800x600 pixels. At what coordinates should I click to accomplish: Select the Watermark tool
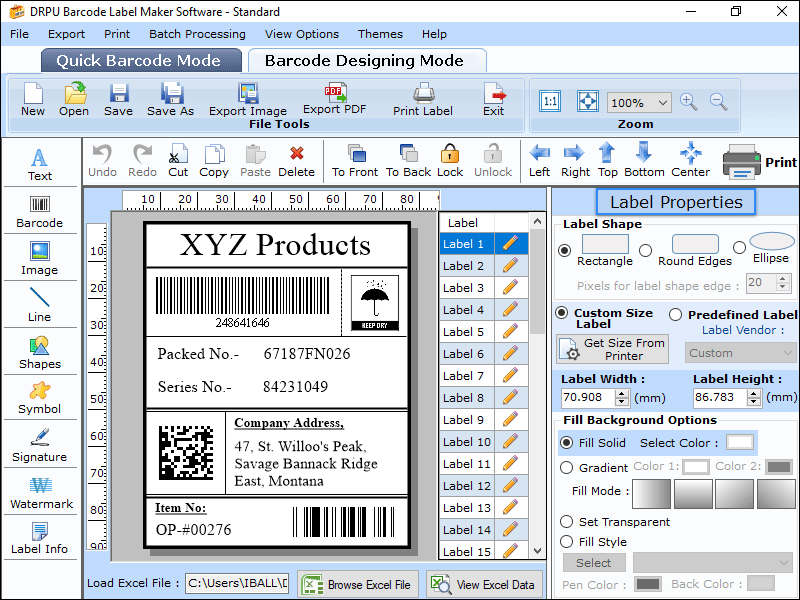tap(41, 493)
